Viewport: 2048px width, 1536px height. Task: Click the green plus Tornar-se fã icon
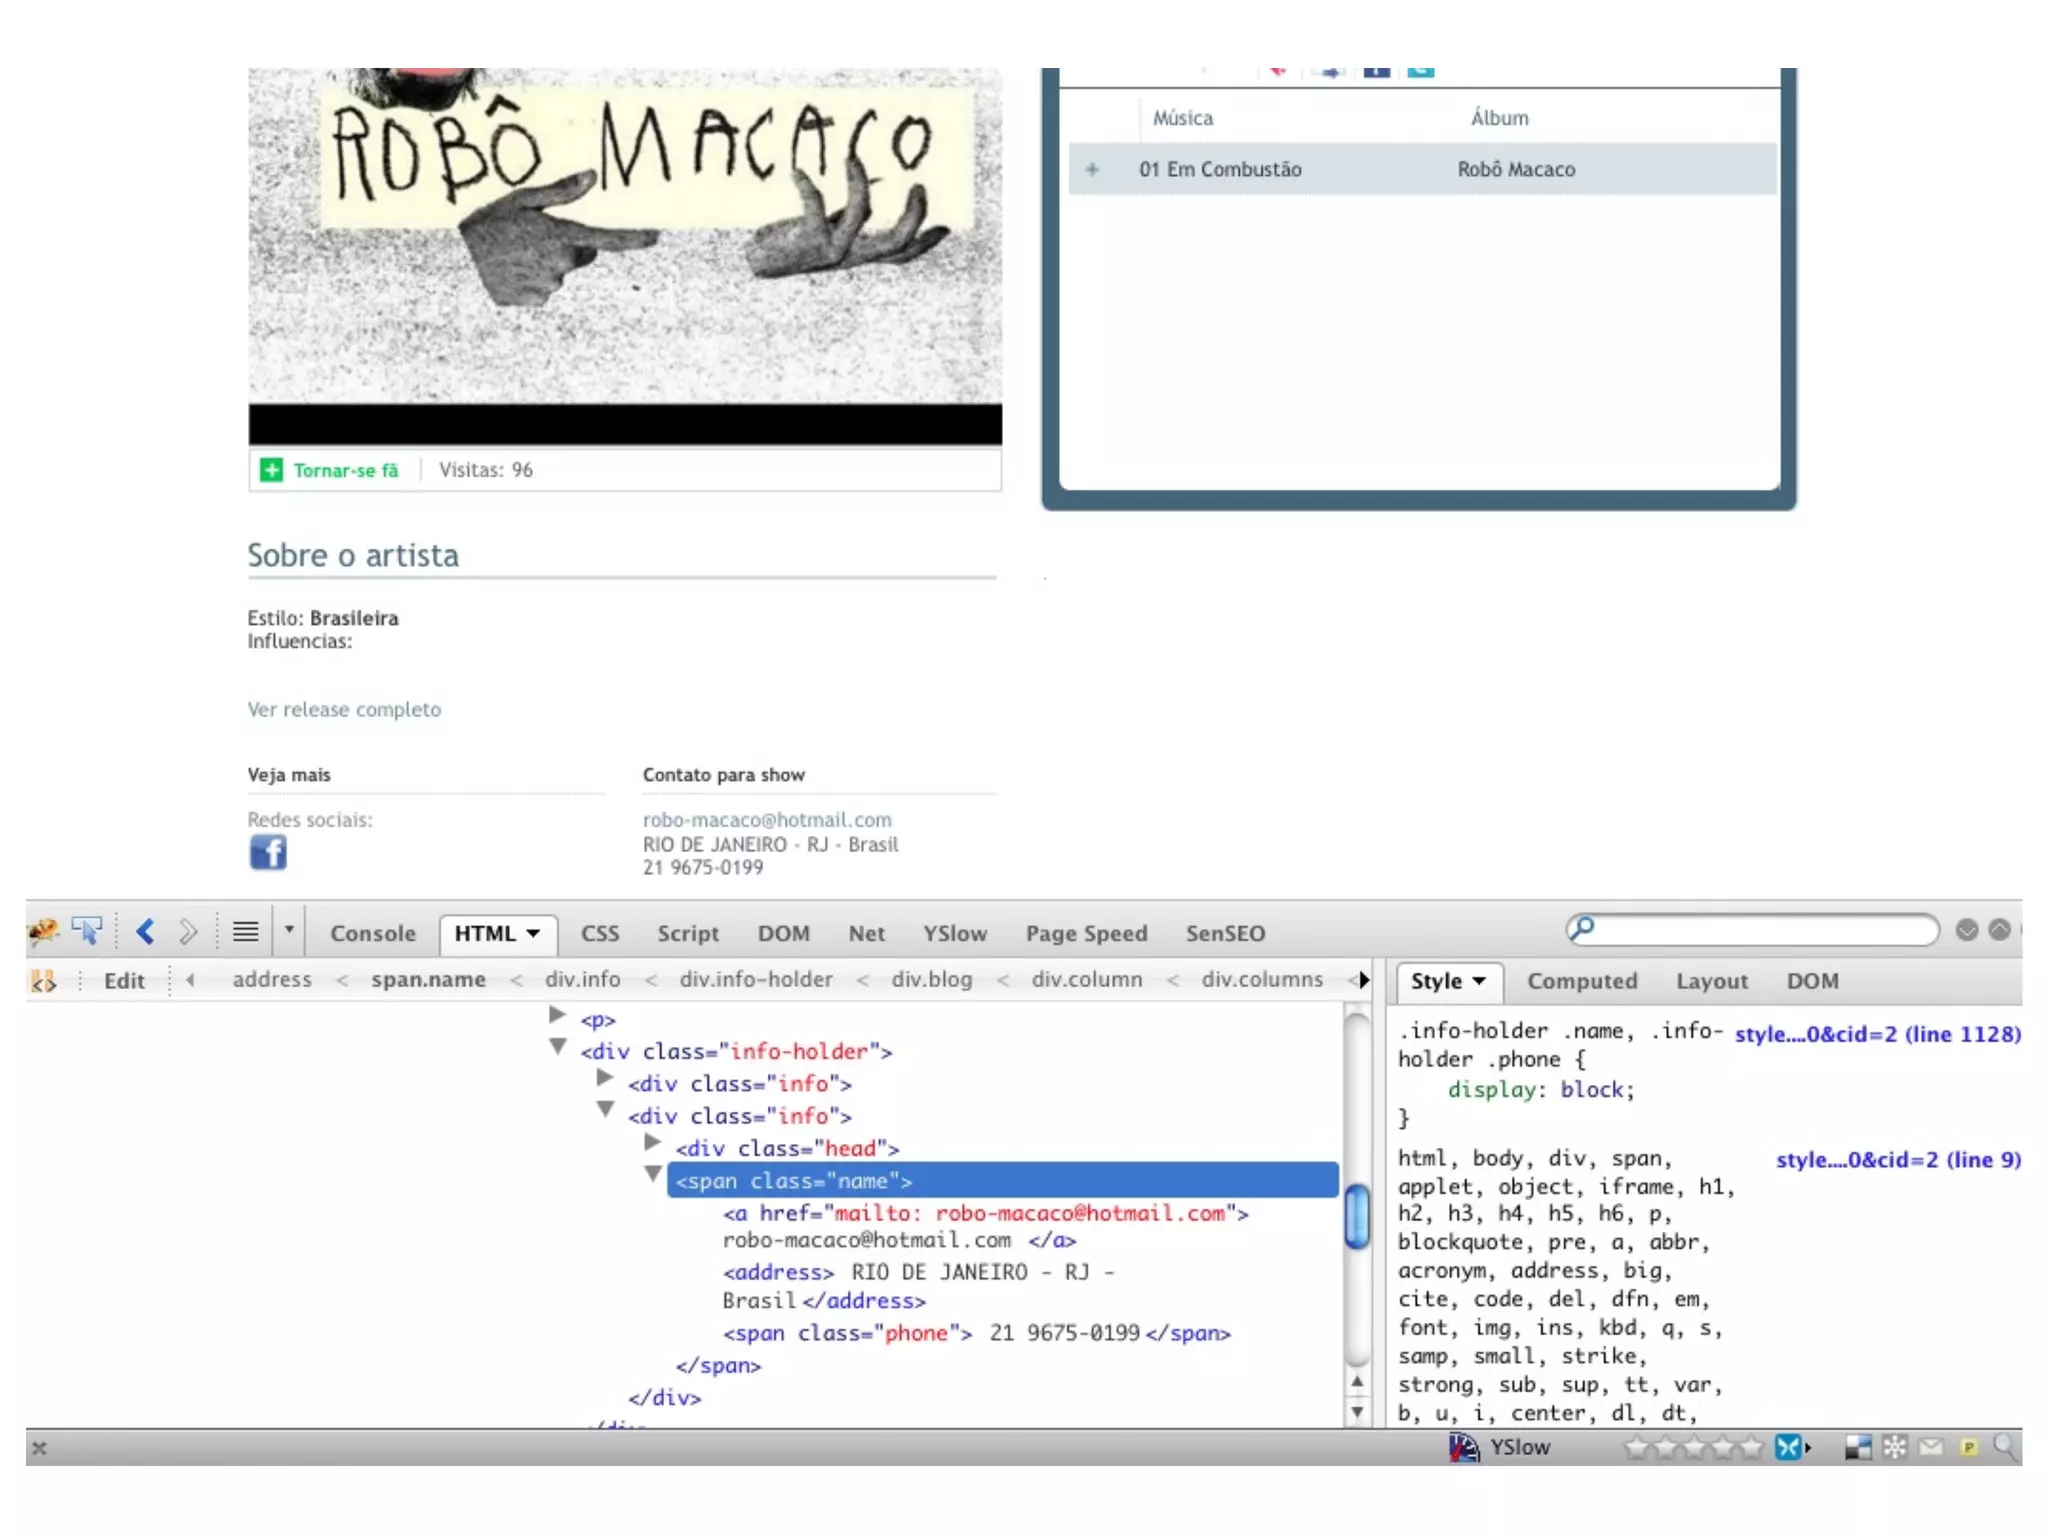[271, 470]
